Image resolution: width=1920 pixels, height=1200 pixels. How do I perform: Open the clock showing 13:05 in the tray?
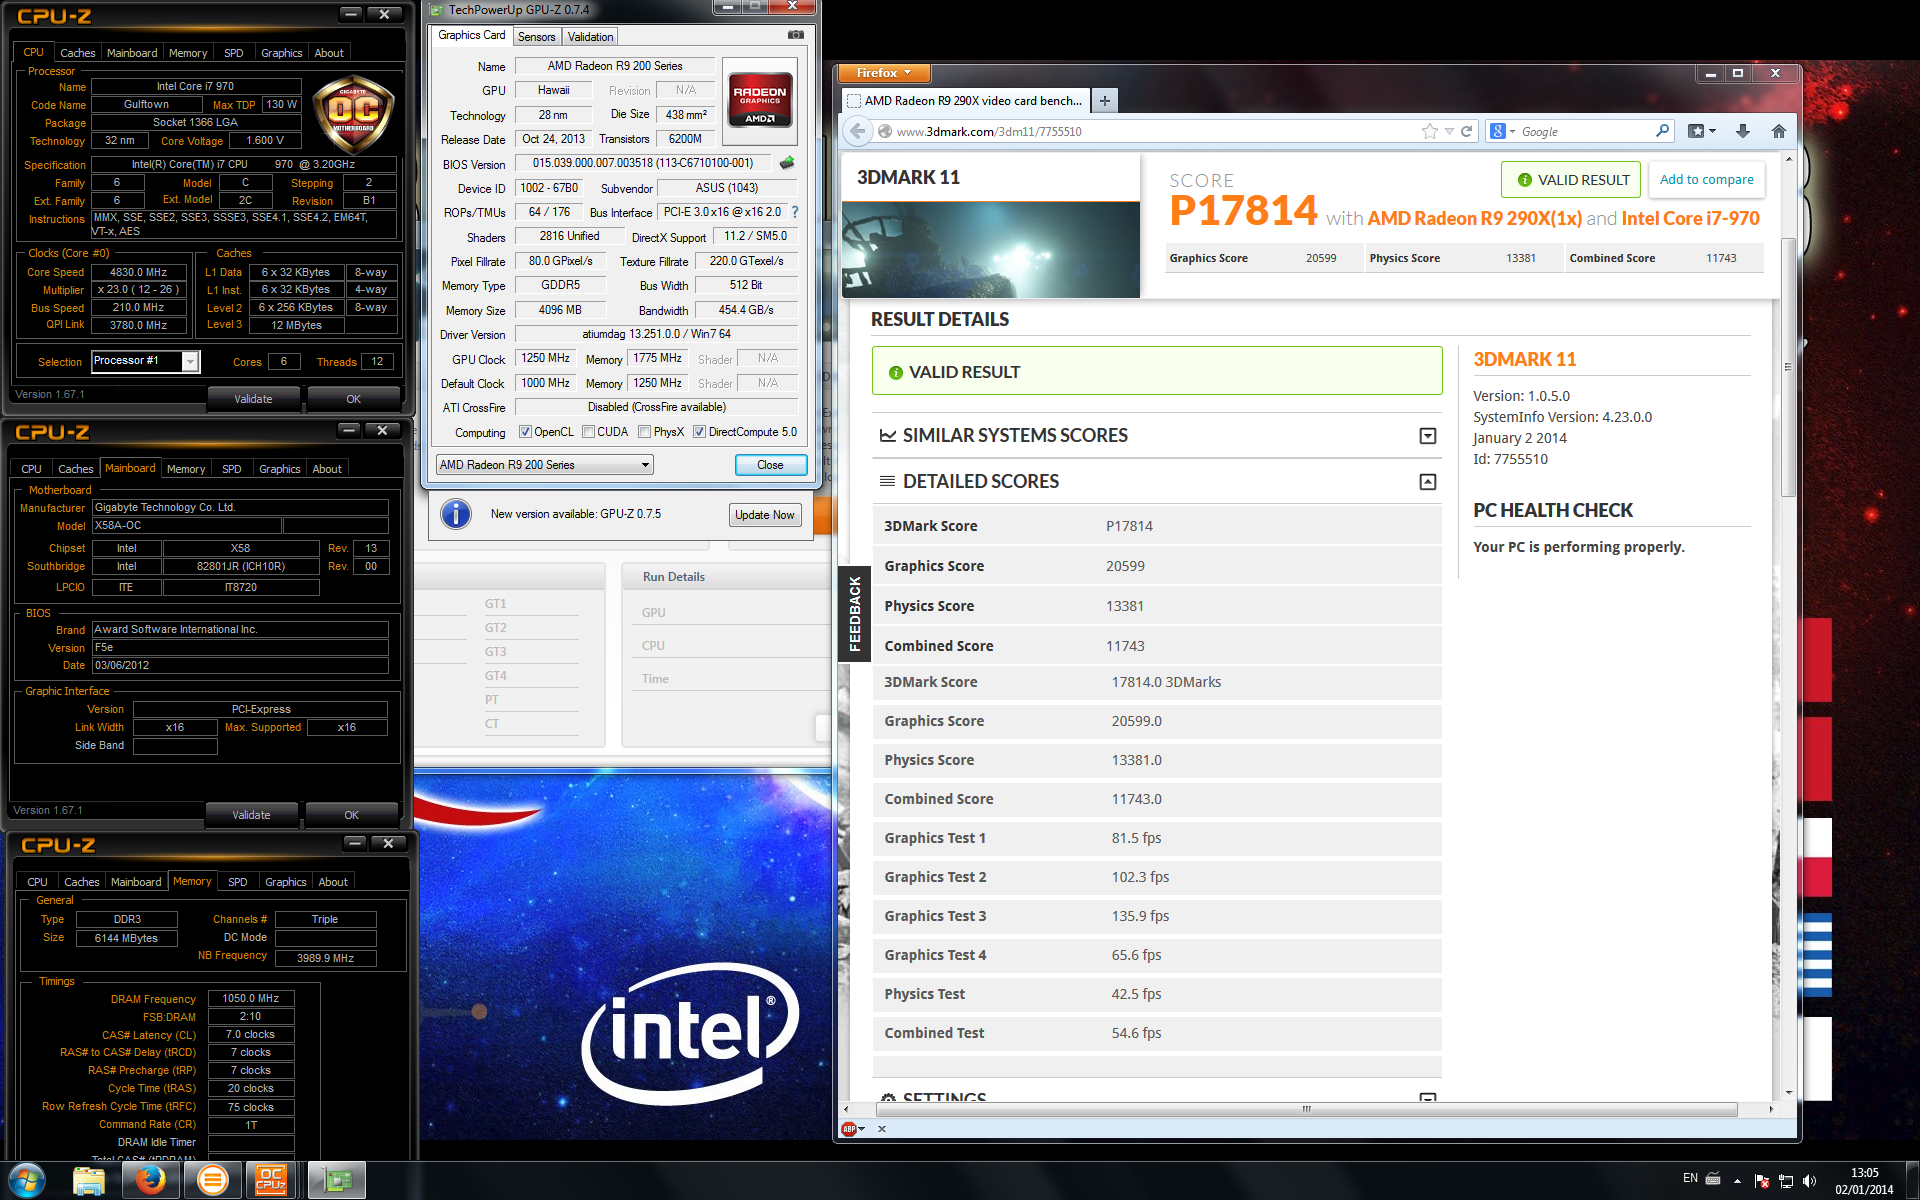click(x=1864, y=1181)
